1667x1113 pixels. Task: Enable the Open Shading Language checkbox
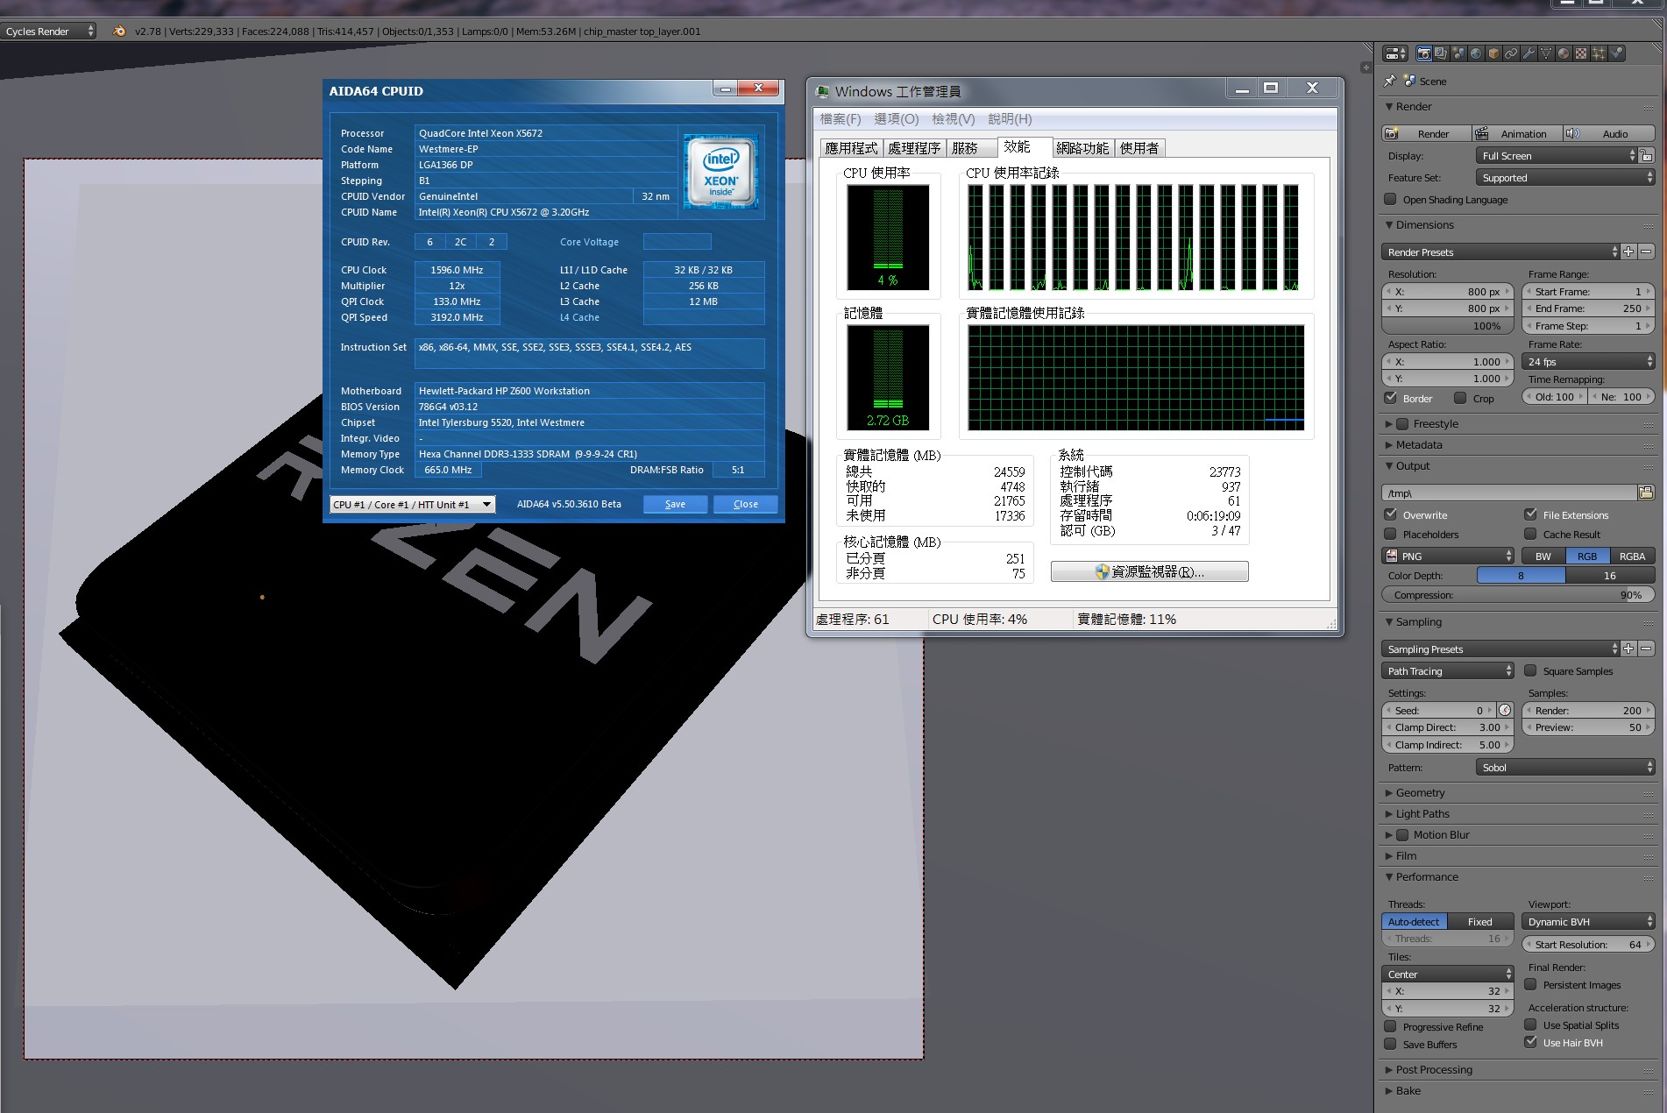pos(1390,200)
